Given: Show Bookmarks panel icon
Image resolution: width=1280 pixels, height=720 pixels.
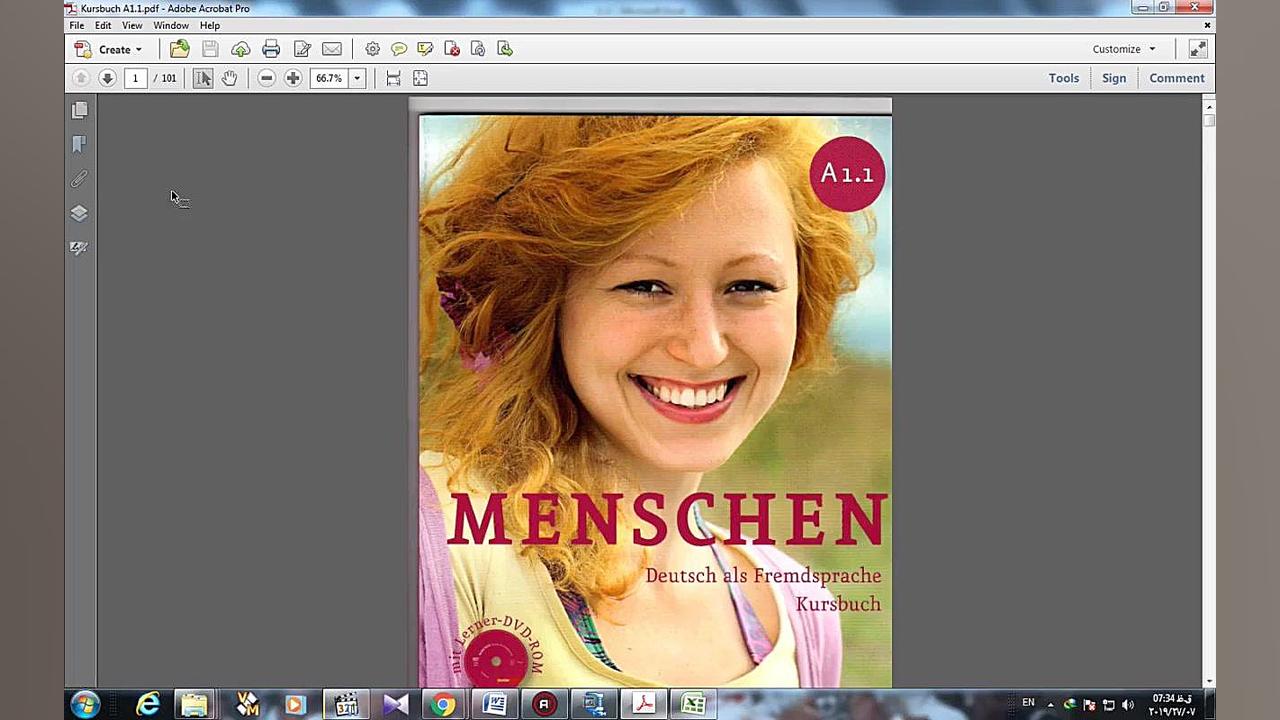Looking at the screenshot, I should coord(80,144).
